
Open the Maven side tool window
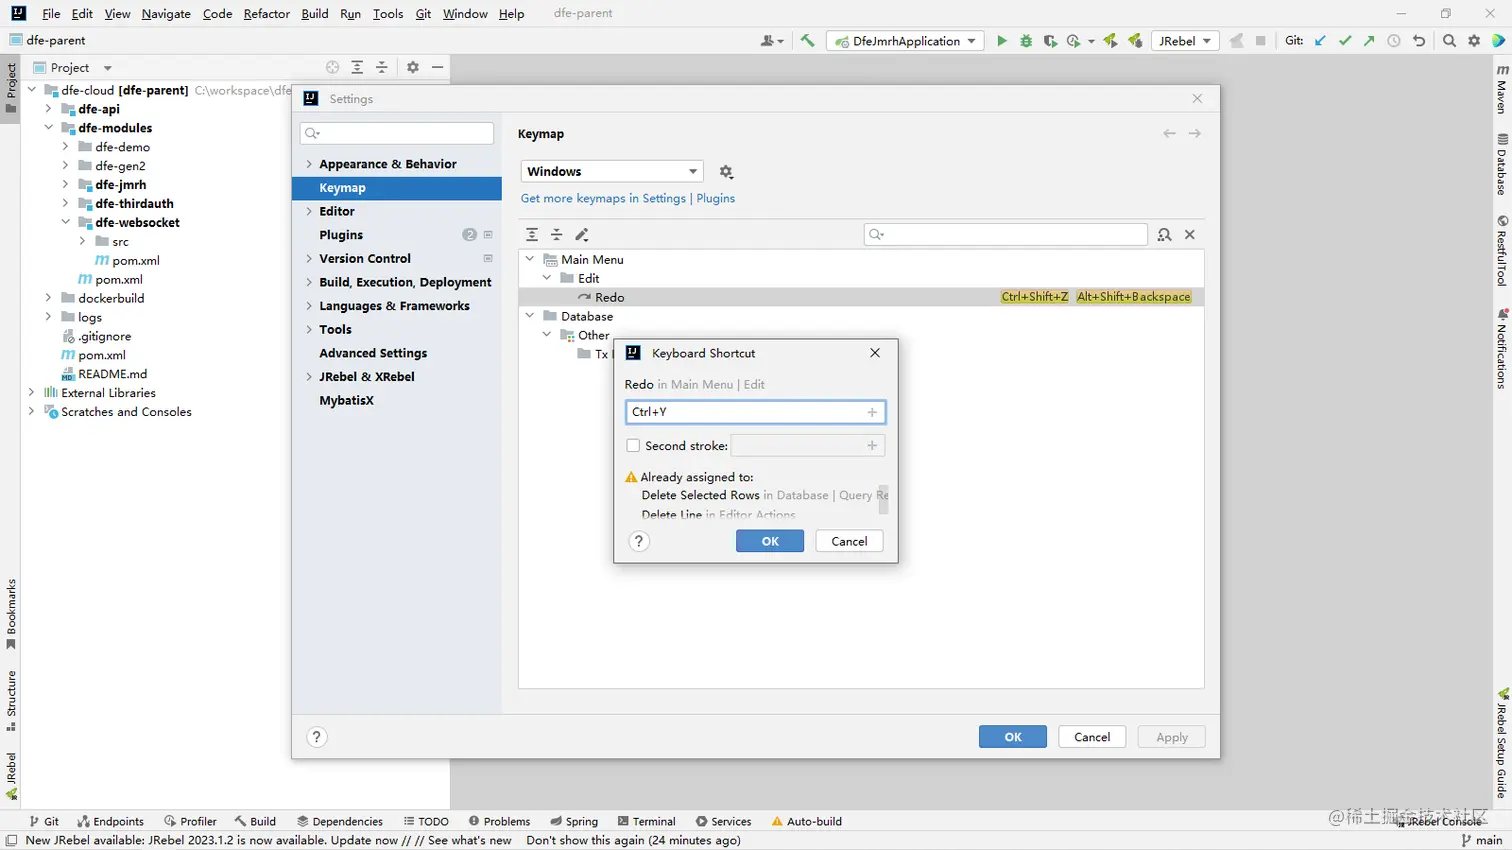point(1501,90)
